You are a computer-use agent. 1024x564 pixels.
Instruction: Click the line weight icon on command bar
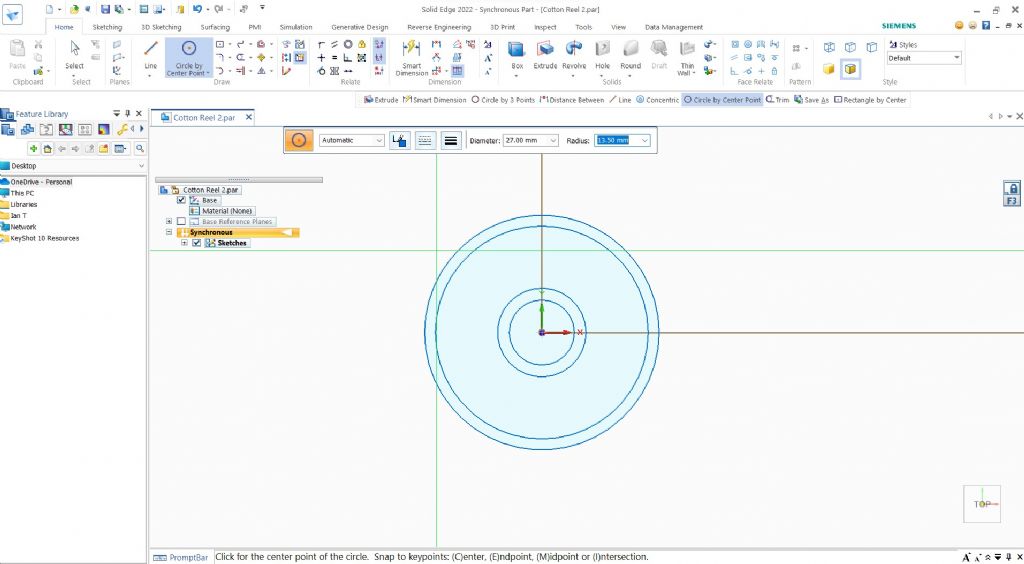coord(451,140)
